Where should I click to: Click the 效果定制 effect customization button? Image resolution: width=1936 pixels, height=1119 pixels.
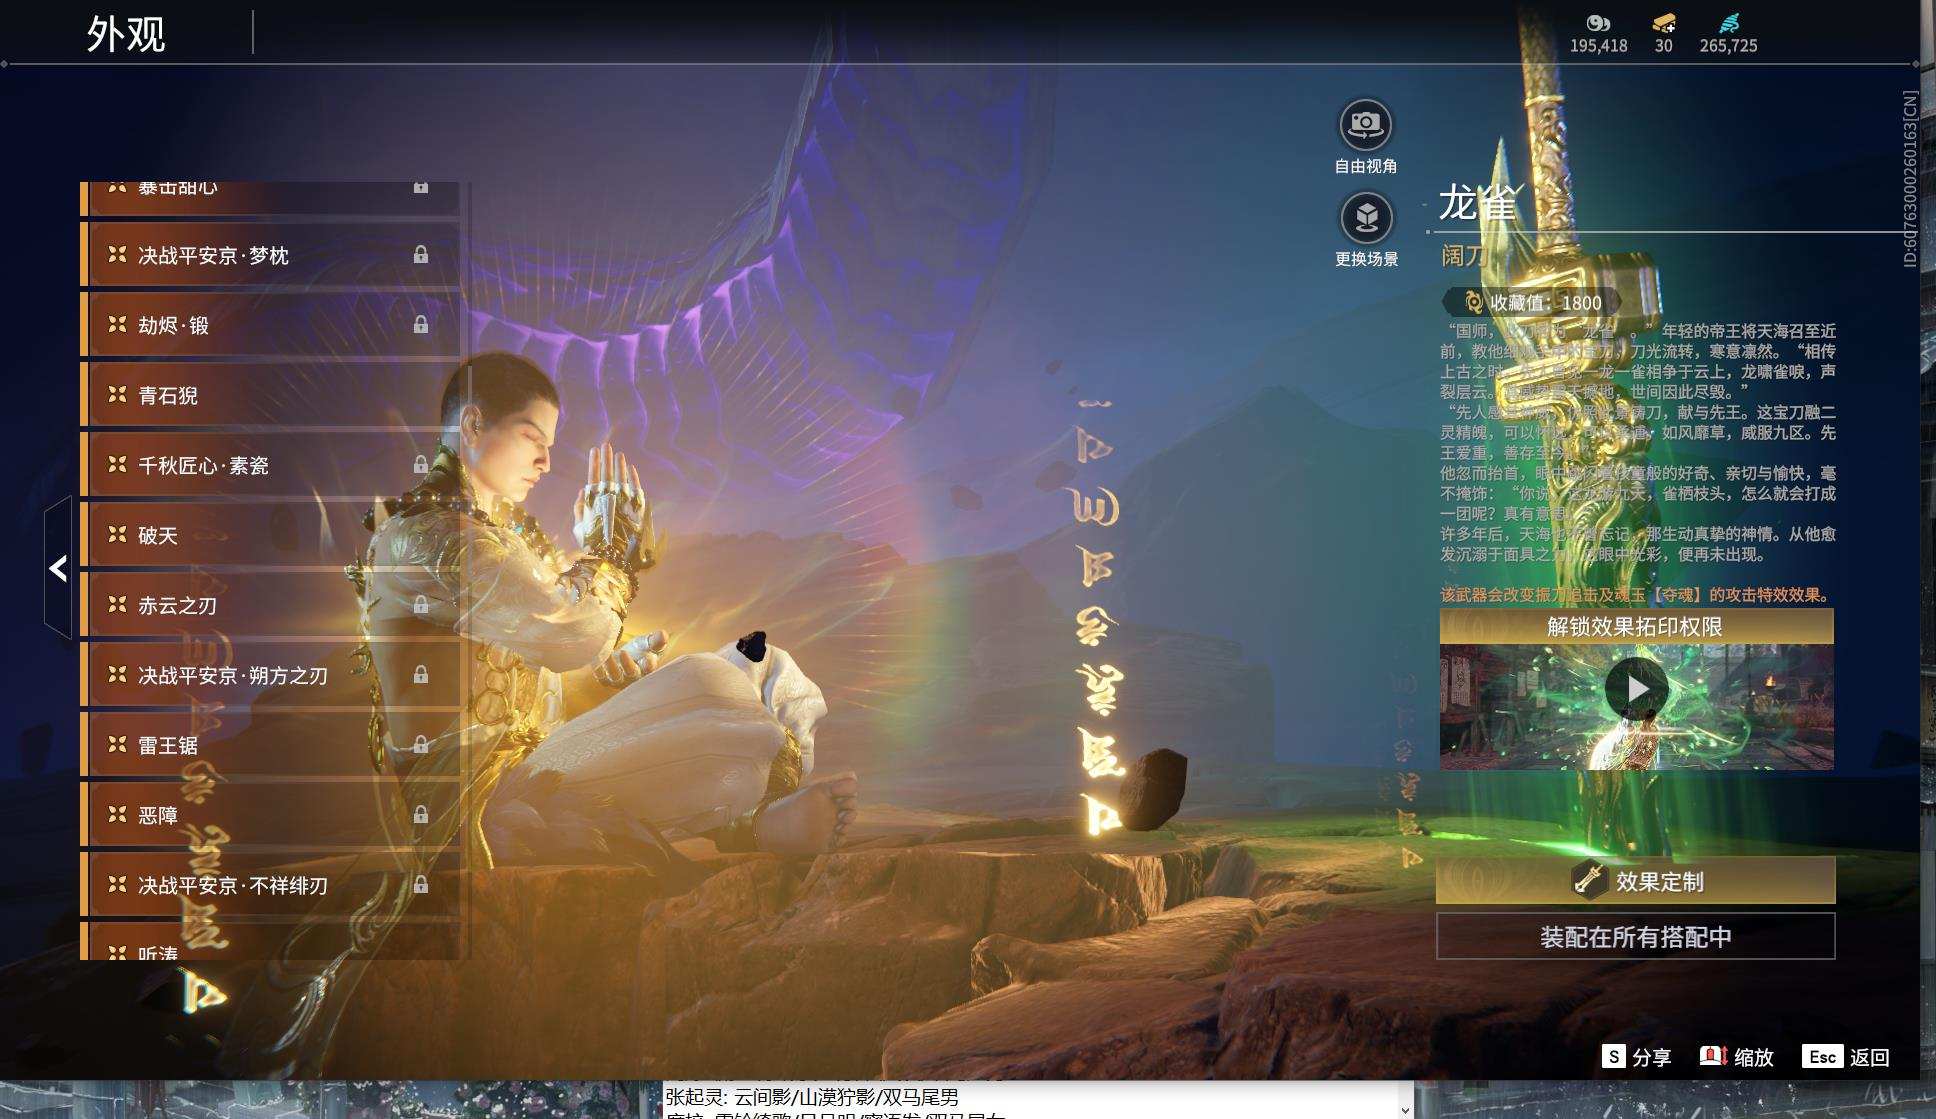(x=1636, y=881)
